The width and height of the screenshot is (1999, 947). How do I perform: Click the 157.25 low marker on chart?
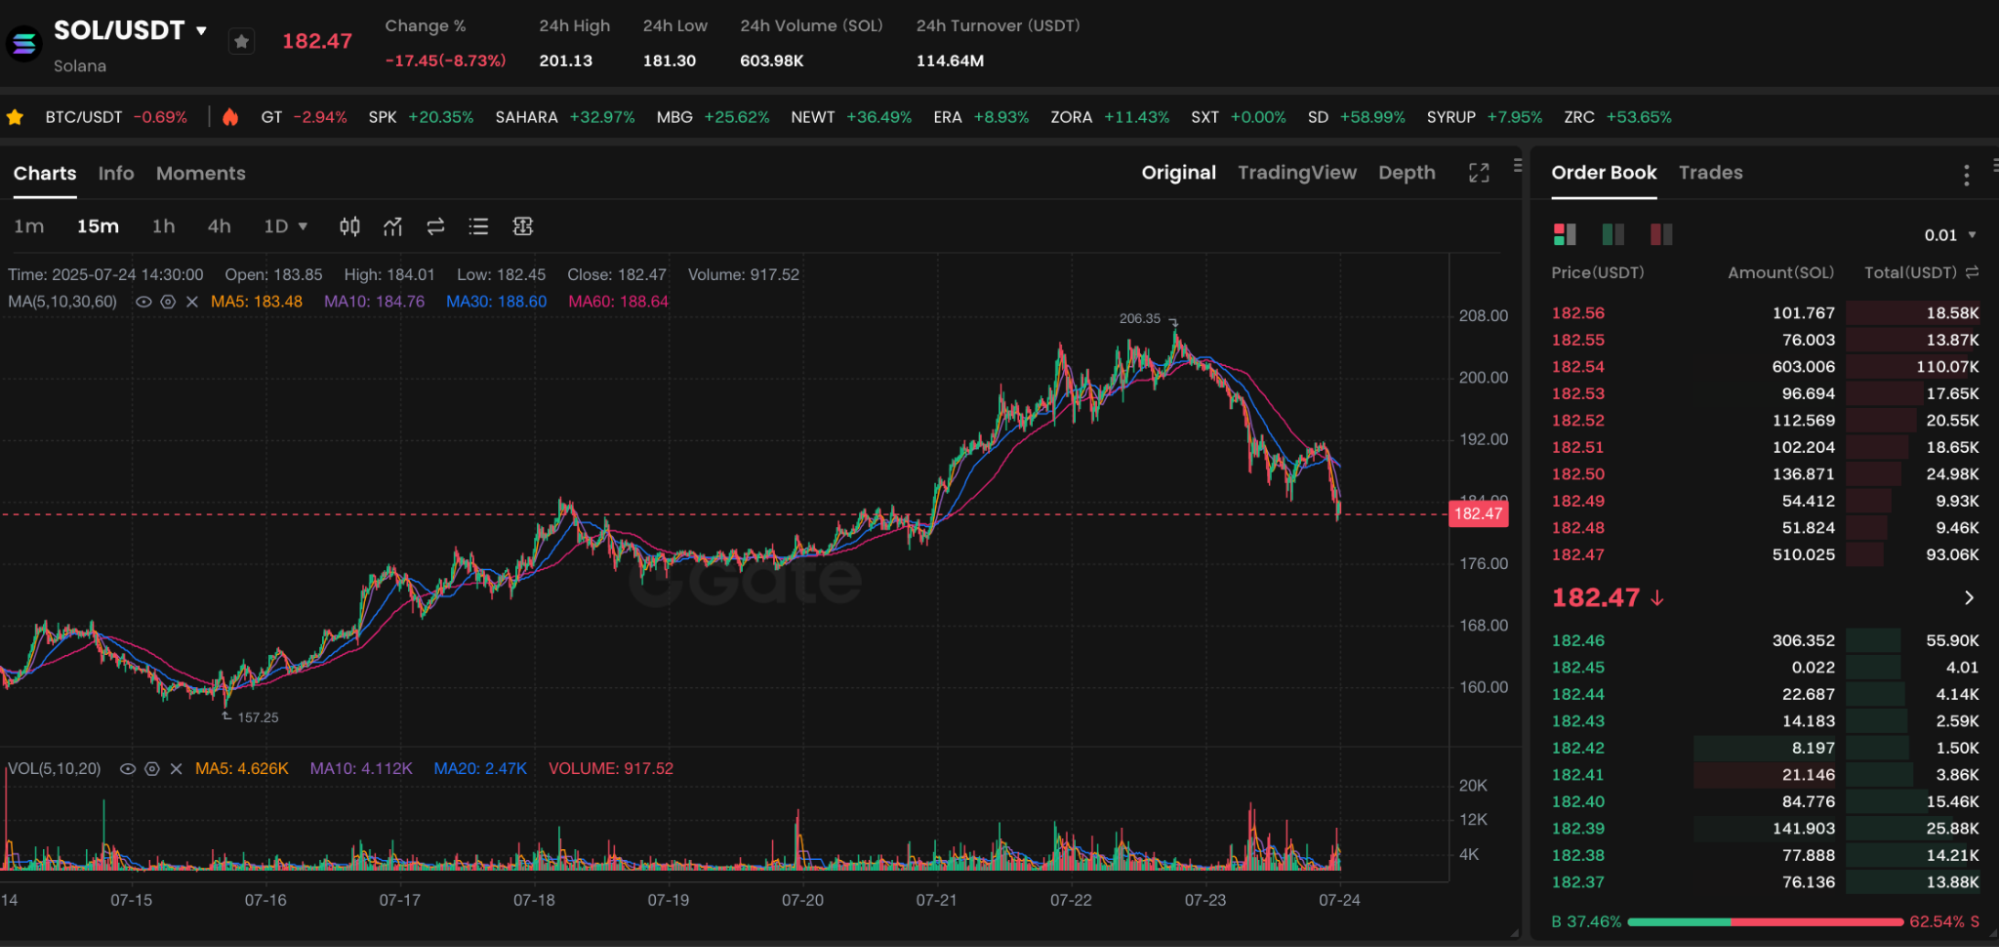pos(258,718)
